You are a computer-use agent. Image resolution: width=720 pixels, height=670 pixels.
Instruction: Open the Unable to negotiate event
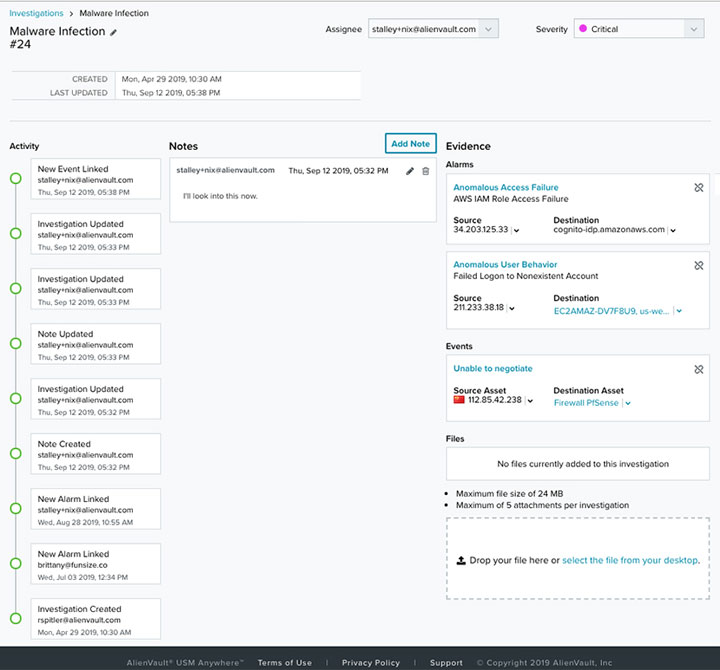(x=493, y=368)
